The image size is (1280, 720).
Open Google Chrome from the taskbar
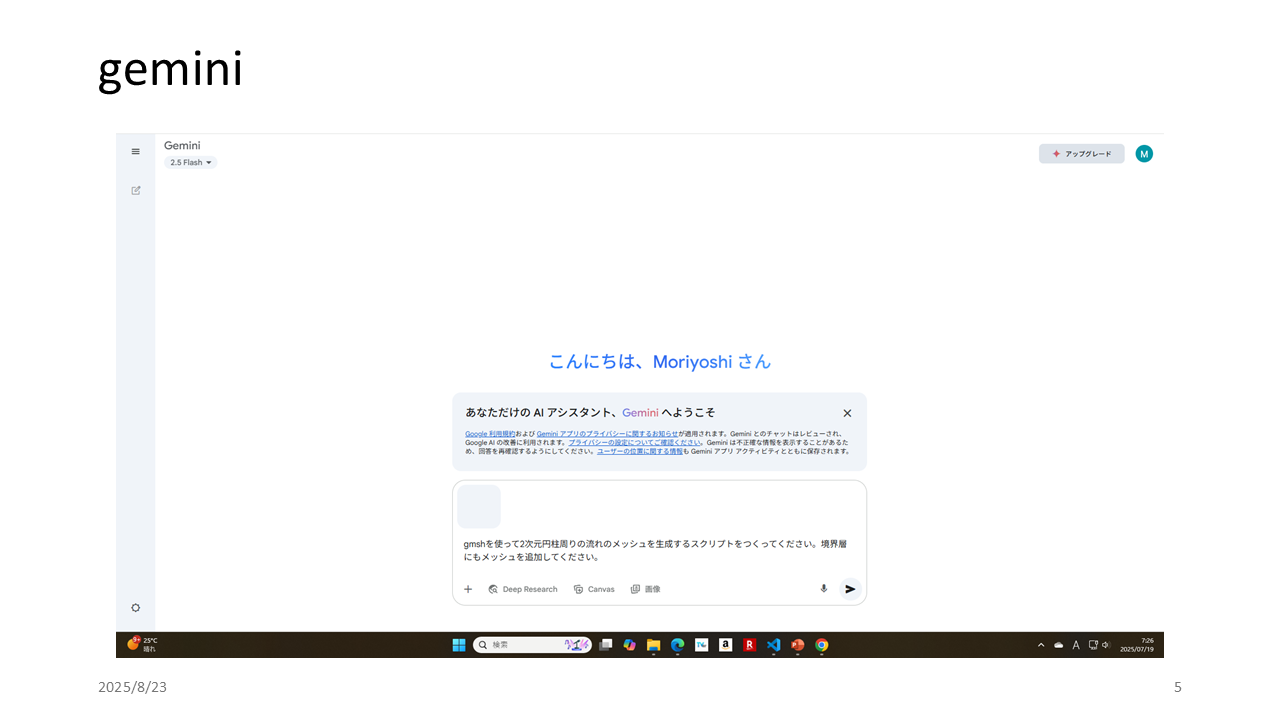(821, 645)
